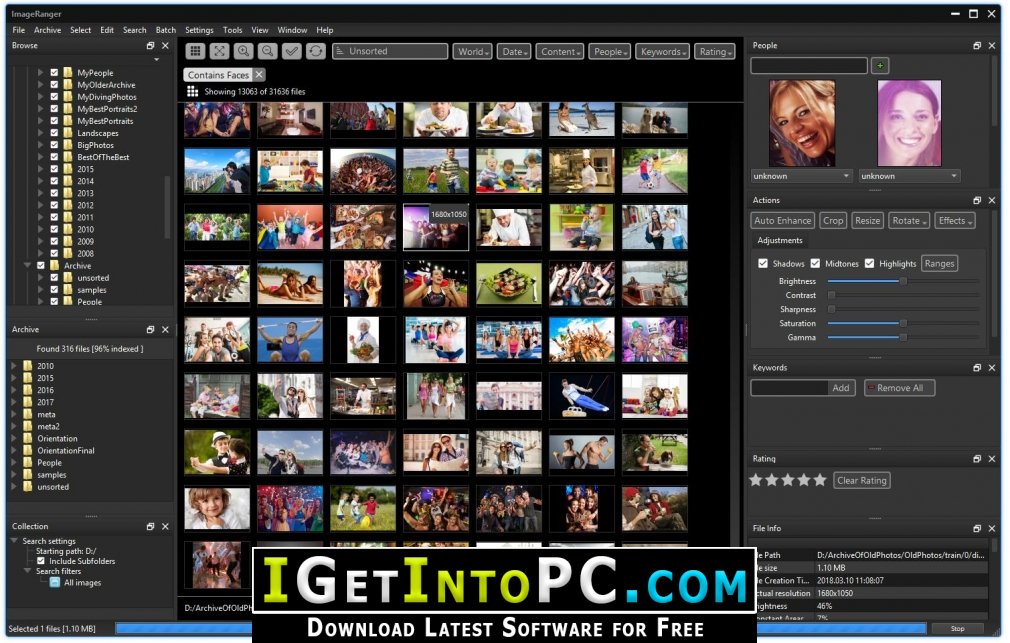This screenshot has height=643, width=1010.
Task: Click the fullscreen expand arrows icon
Action: (x=220, y=51)
